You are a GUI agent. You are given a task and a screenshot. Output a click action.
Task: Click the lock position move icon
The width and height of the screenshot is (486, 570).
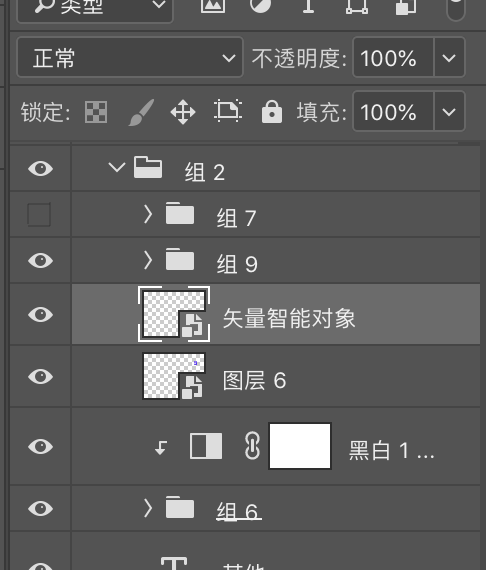183,112
